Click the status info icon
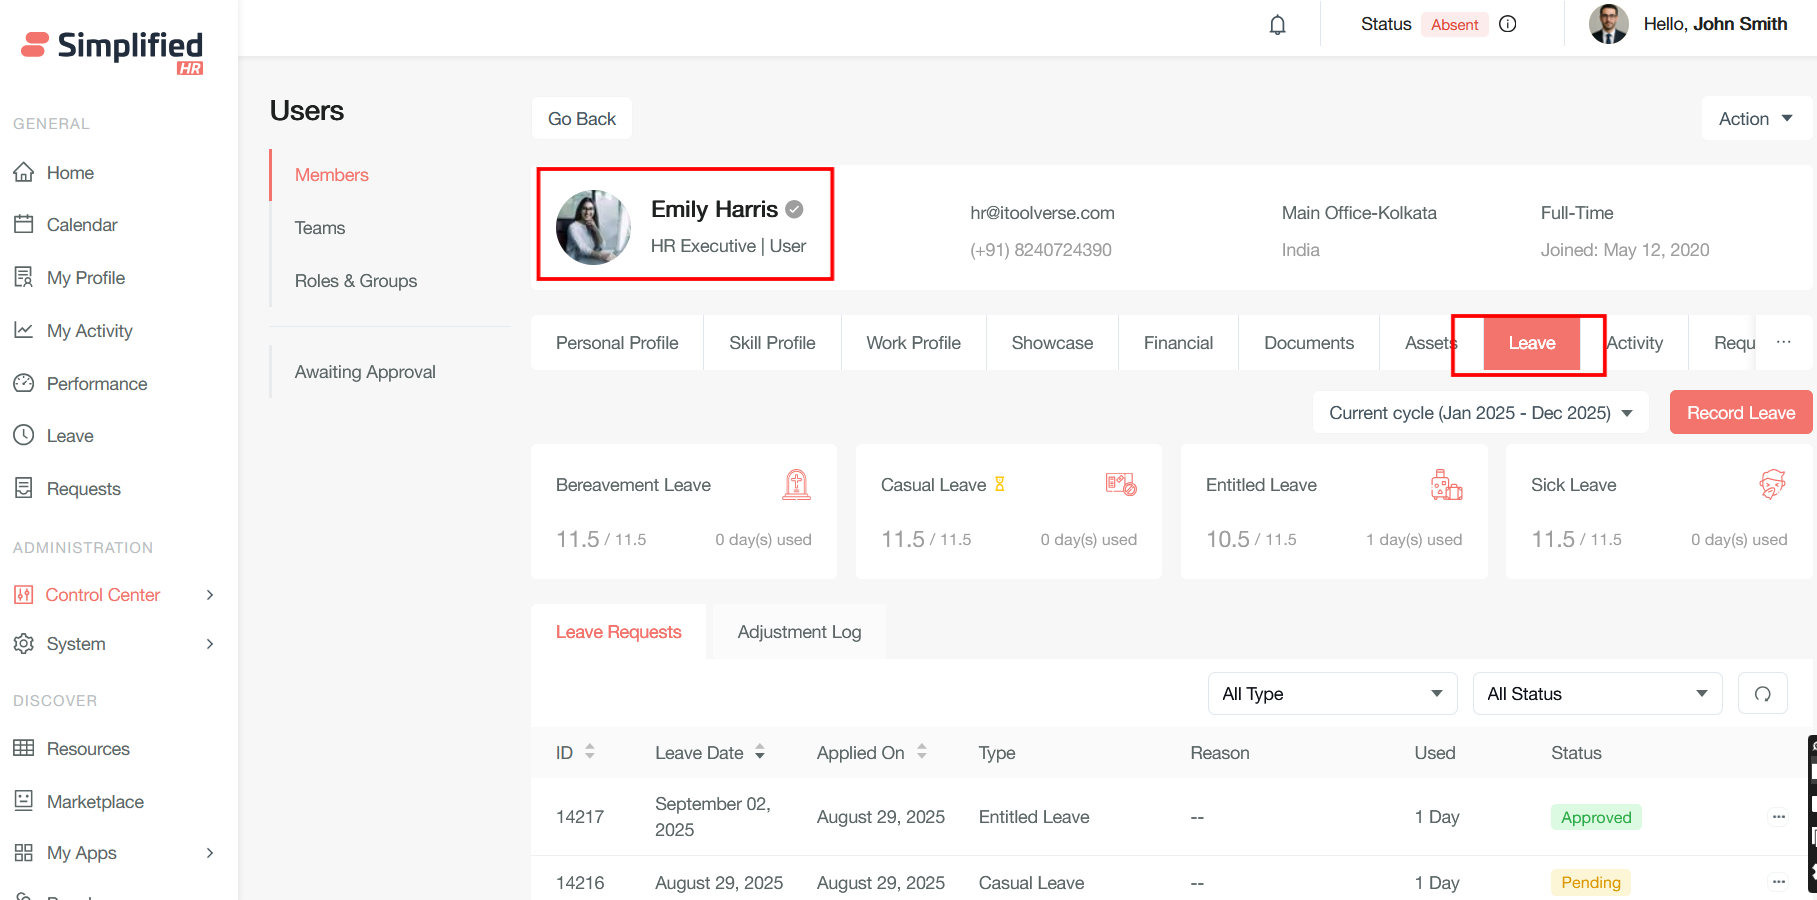 click(1508, 24)
